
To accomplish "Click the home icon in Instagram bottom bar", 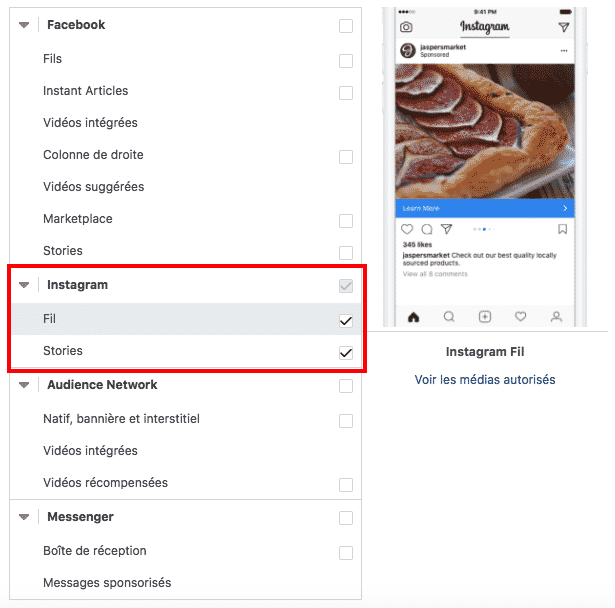I will (x=413, y=317).
